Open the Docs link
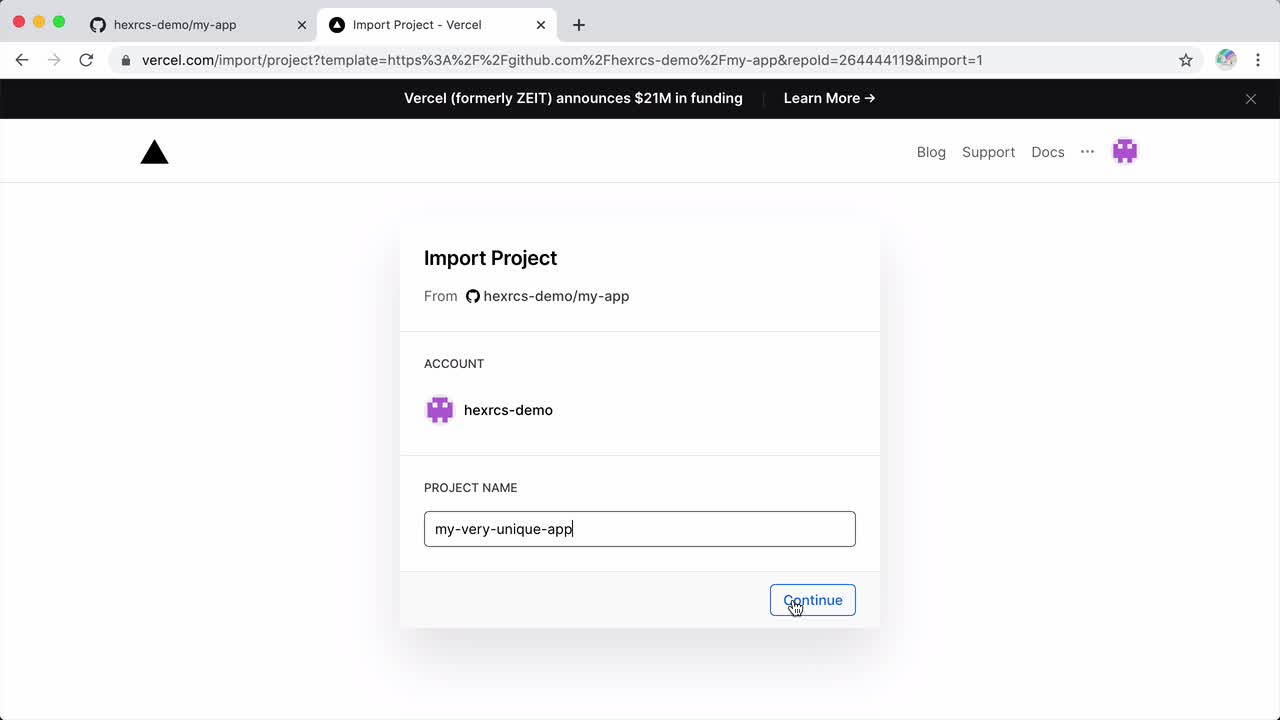 1047,152
